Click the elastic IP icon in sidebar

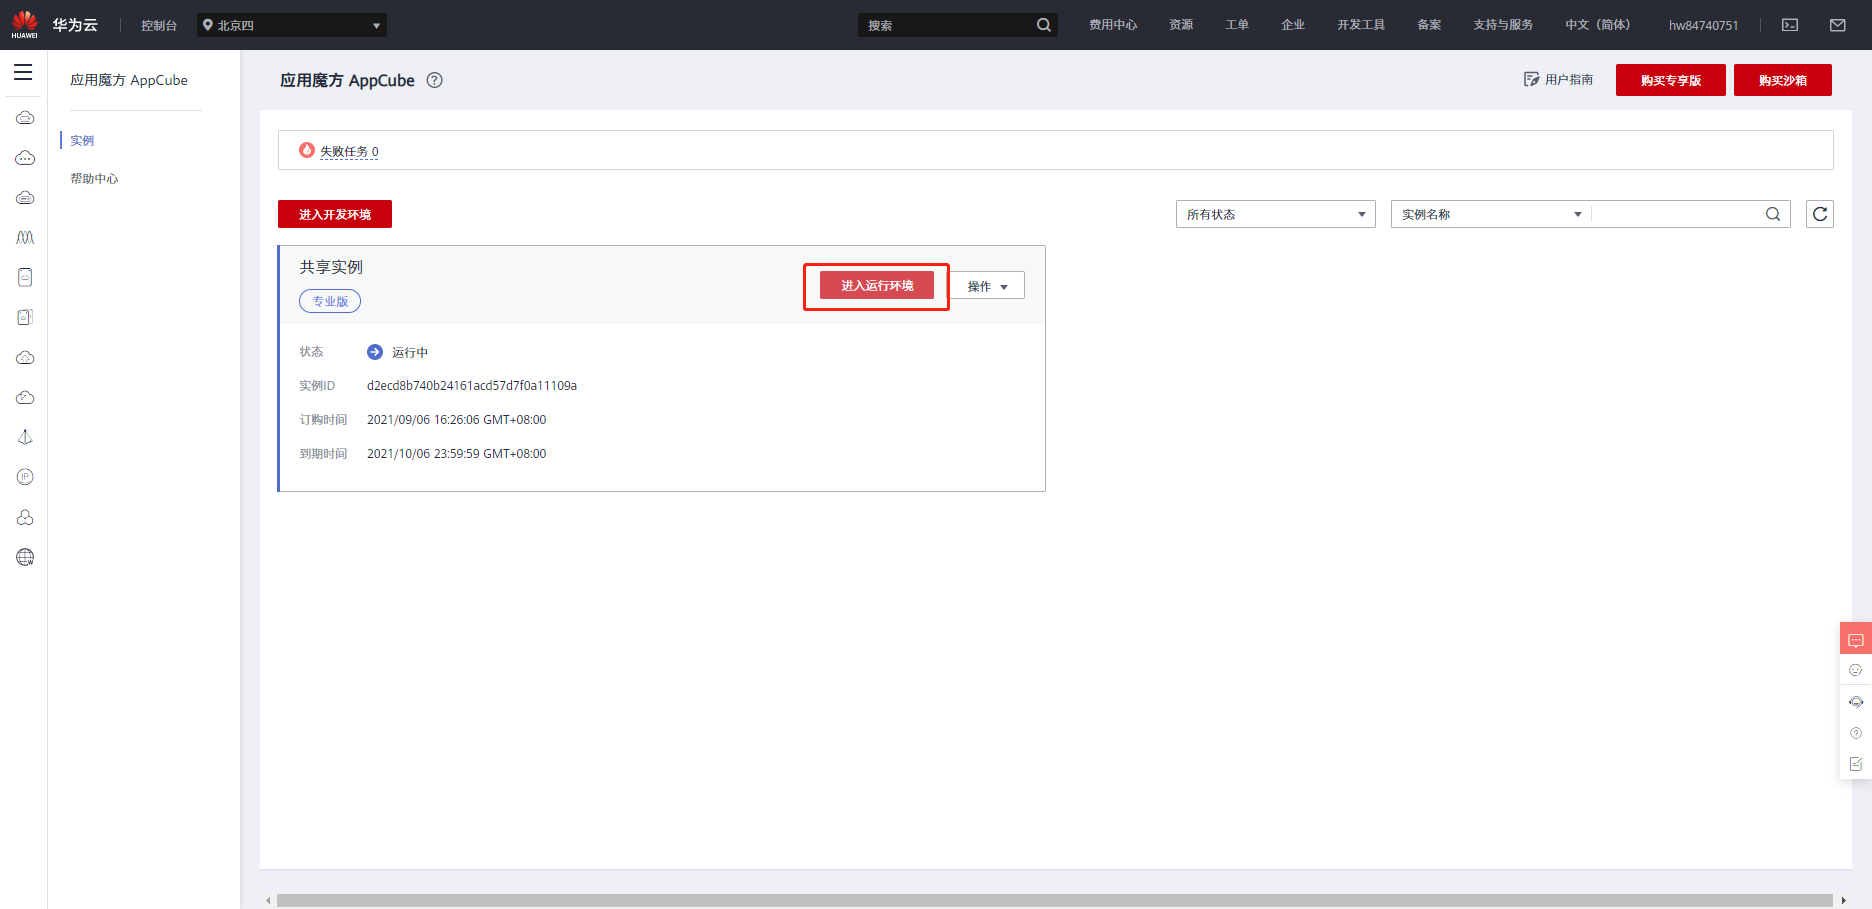[x=25, y=477]
